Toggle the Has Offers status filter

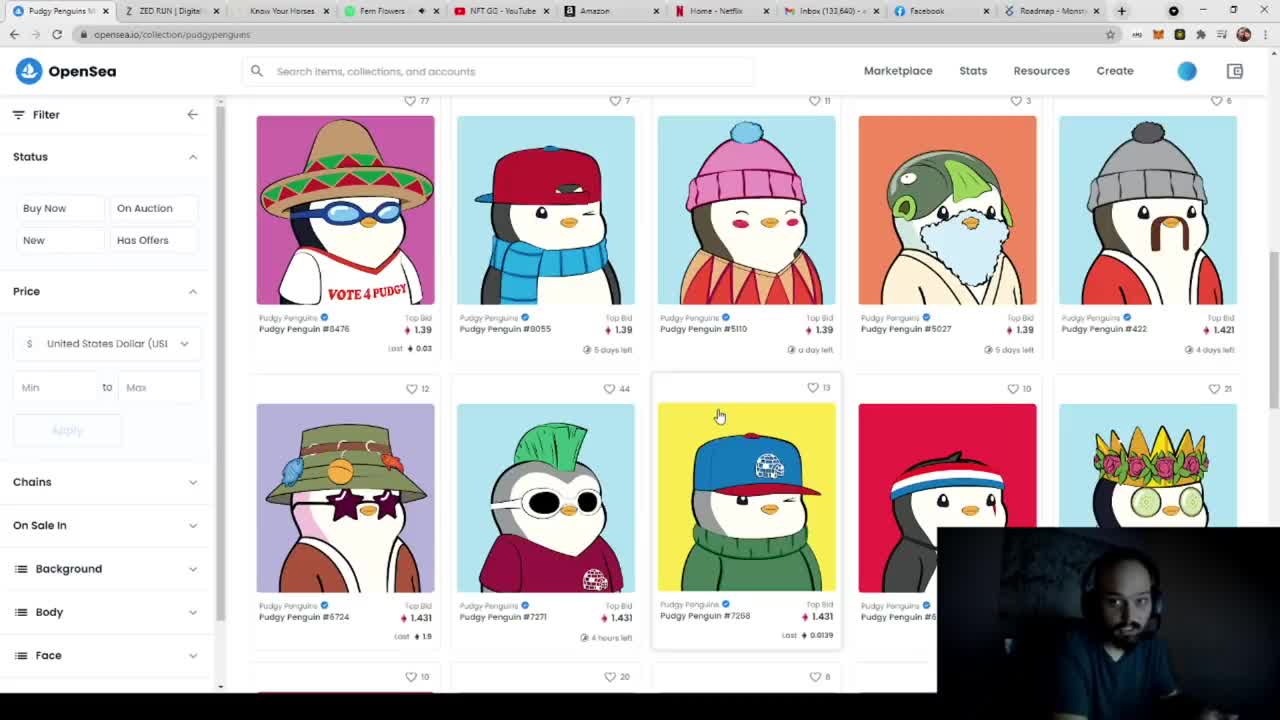pyautogui.click(x=153, y=240)
